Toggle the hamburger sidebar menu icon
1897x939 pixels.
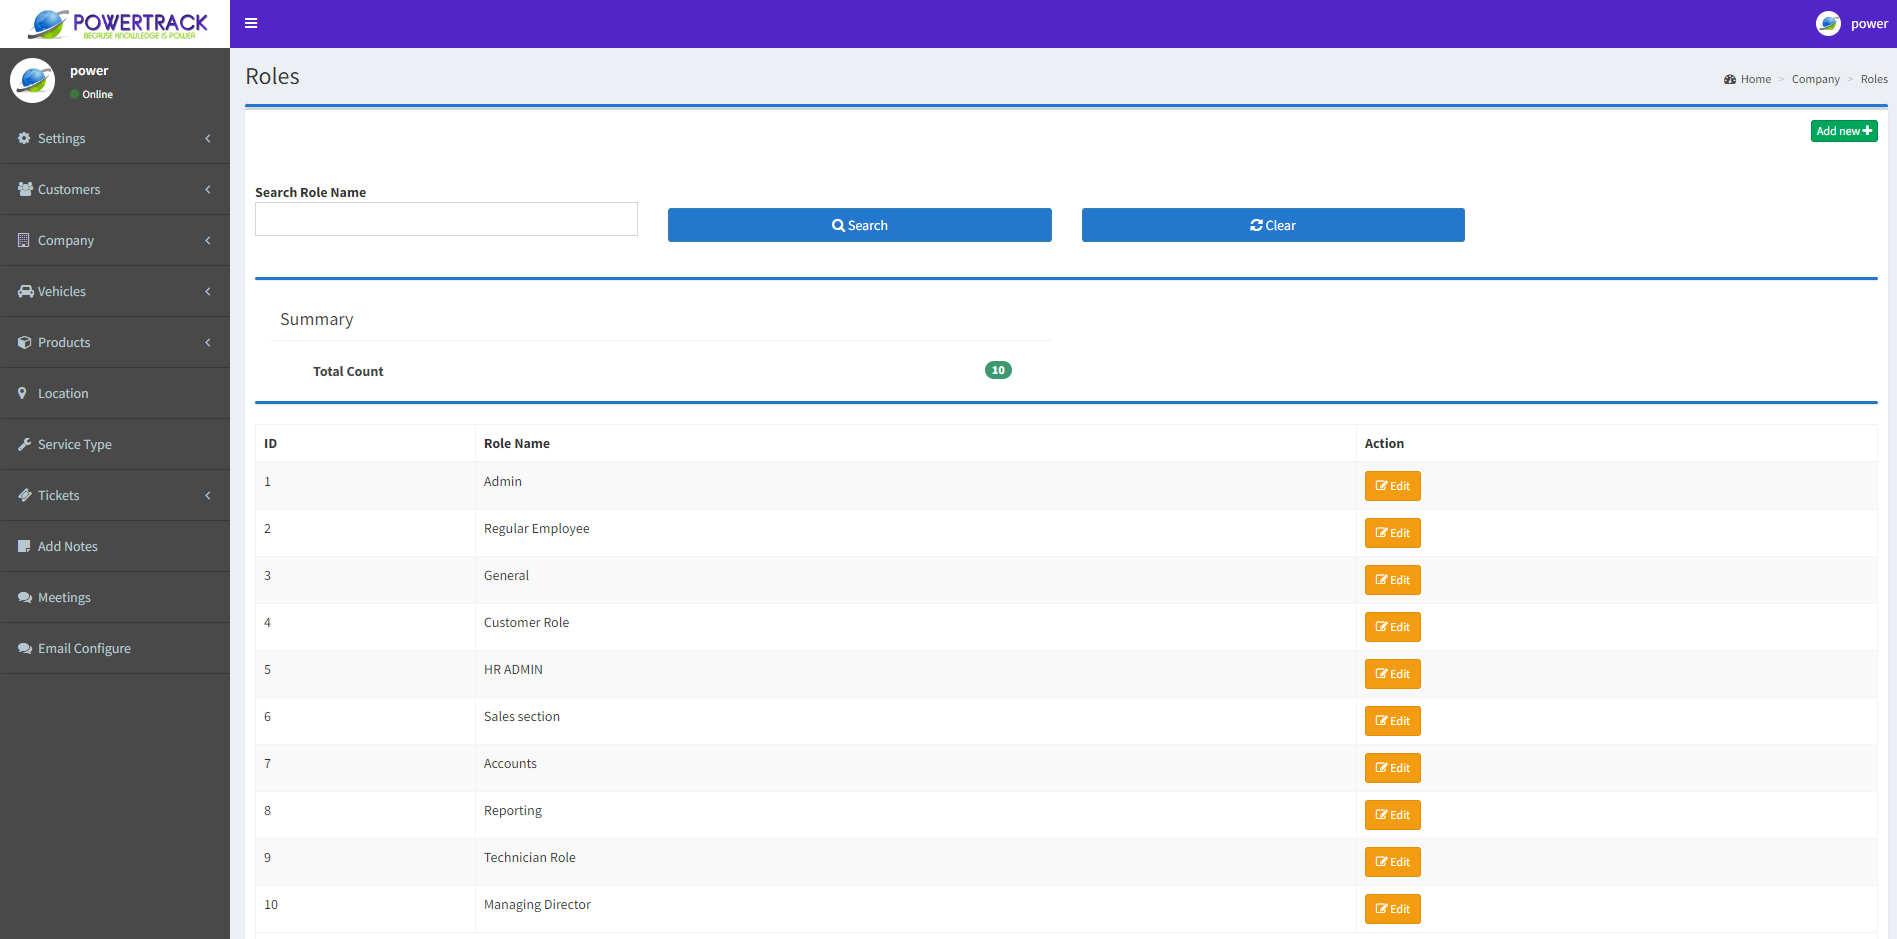251,23
